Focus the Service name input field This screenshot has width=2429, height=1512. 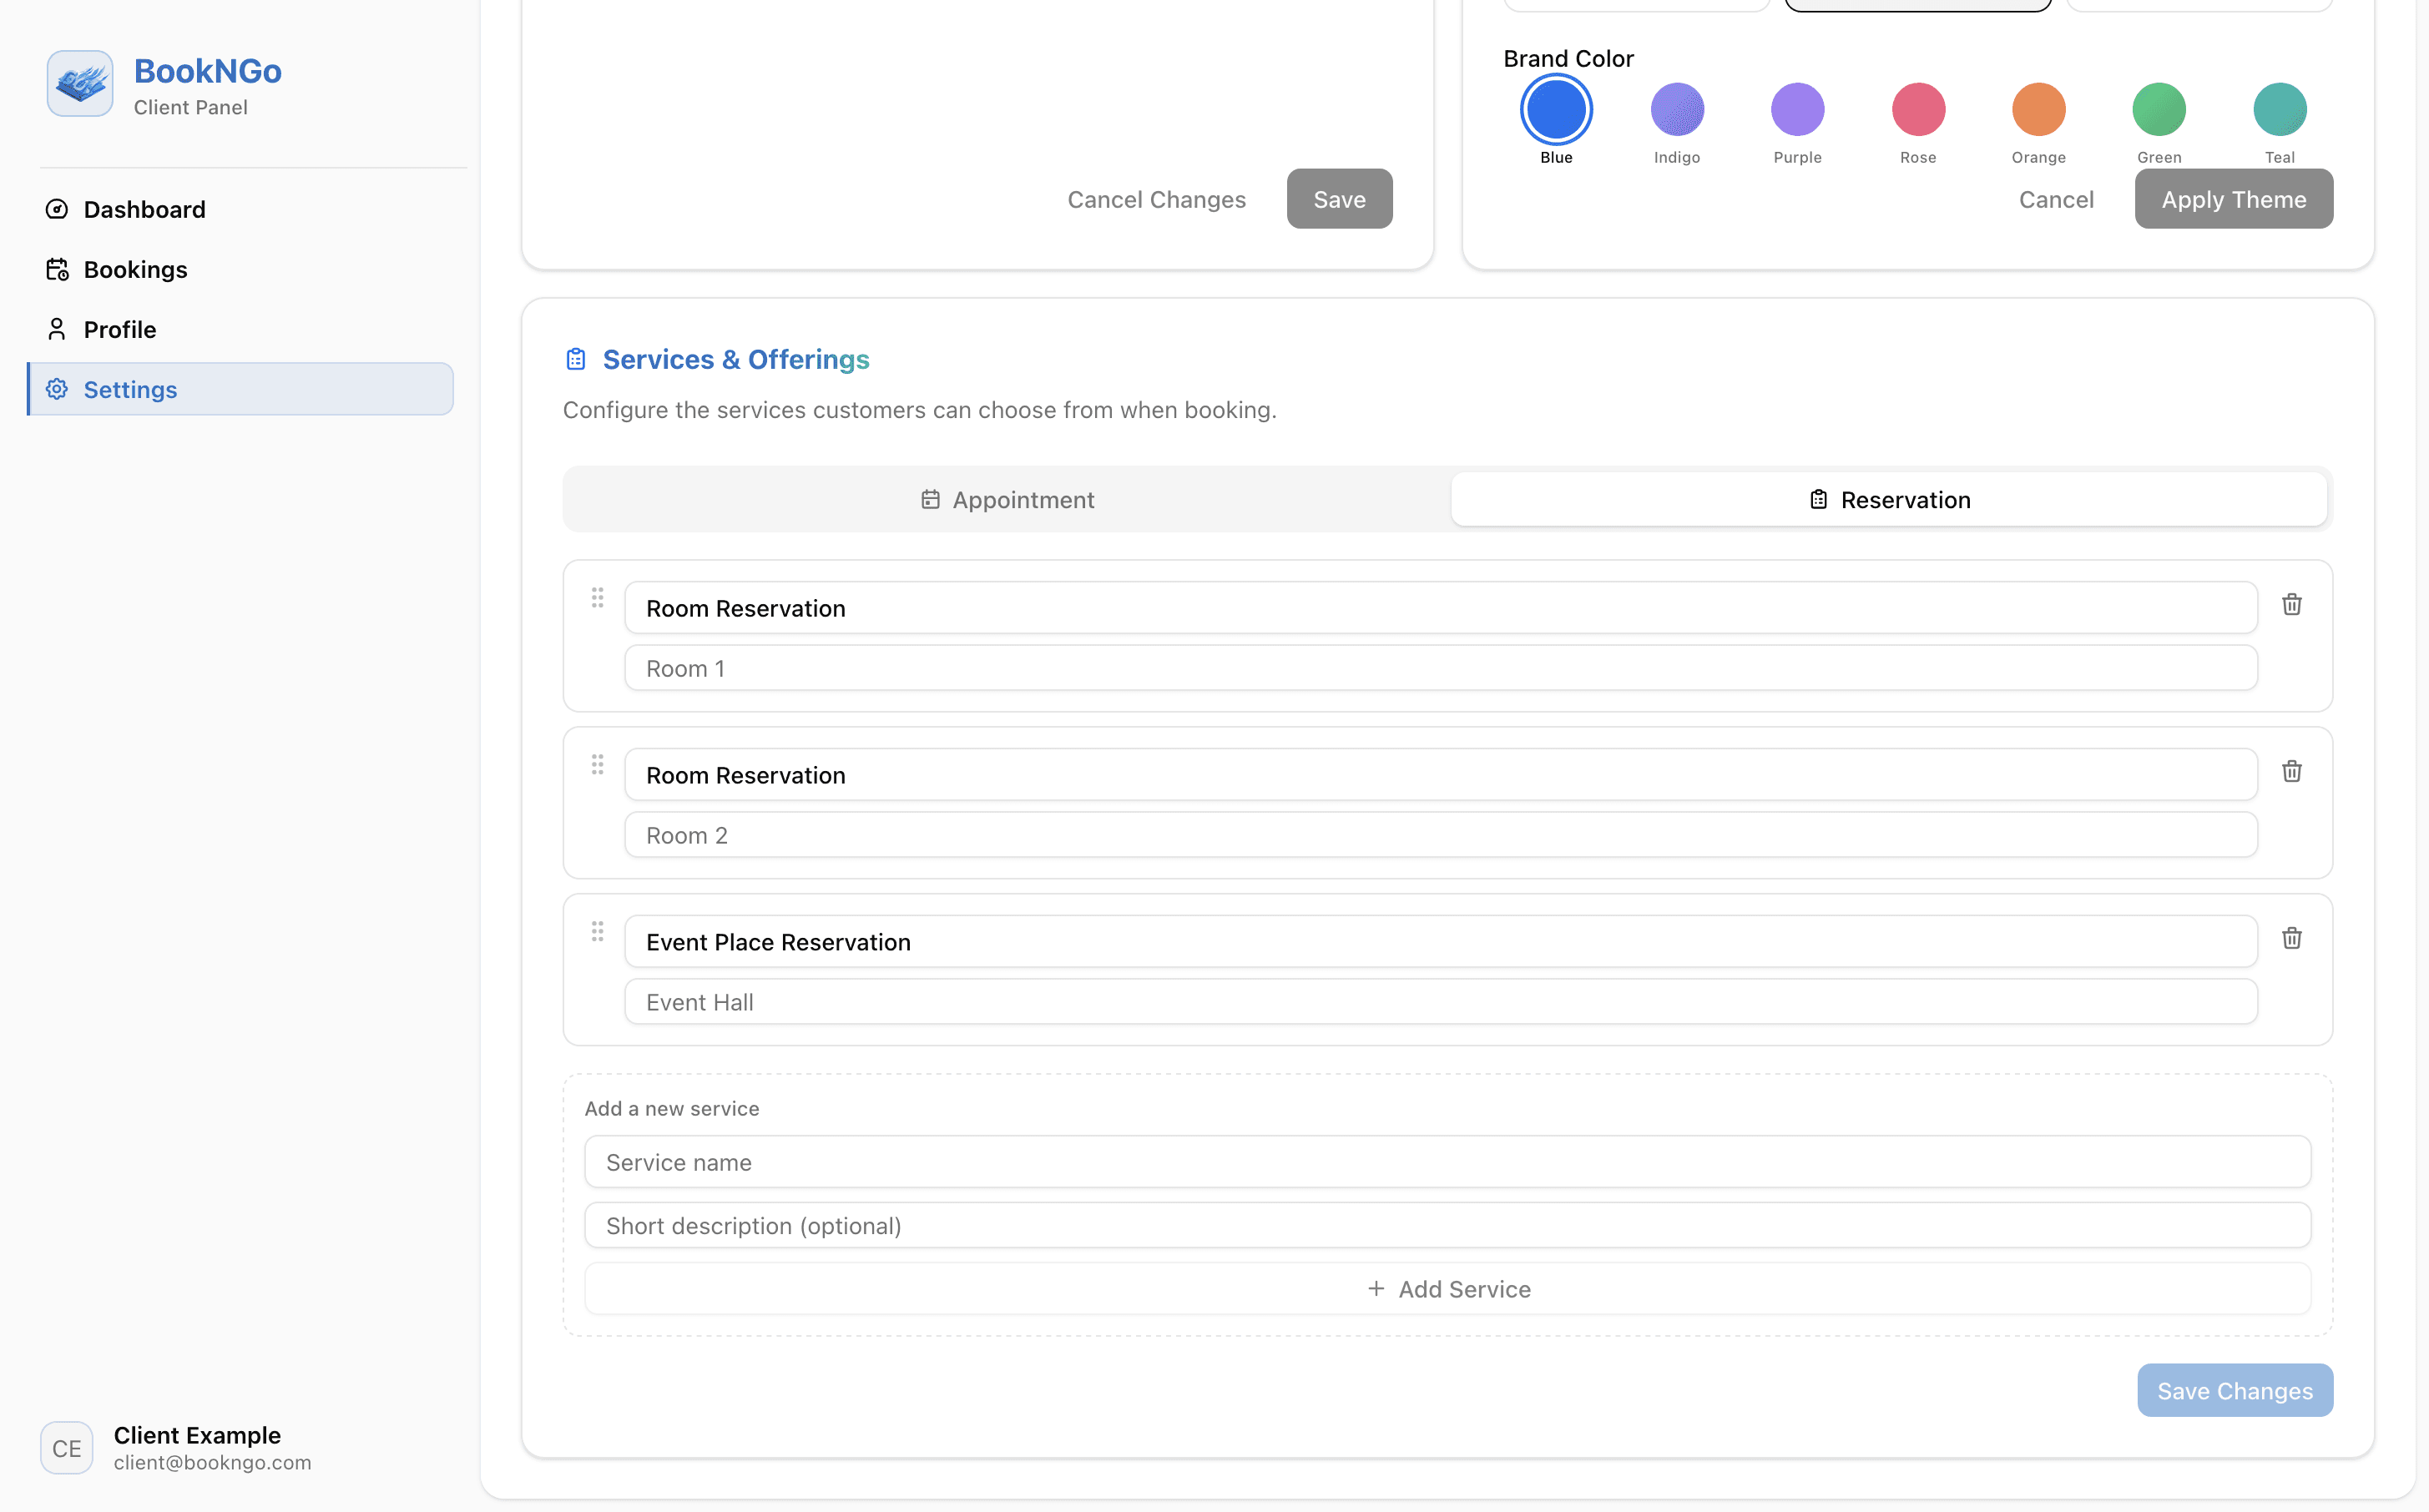click(x=1447, y=1162)
